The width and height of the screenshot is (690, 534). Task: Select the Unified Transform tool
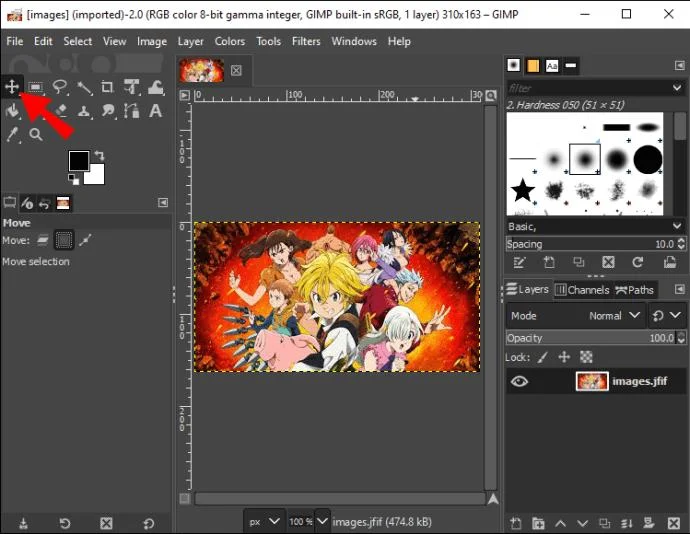(x=131, y=87)
